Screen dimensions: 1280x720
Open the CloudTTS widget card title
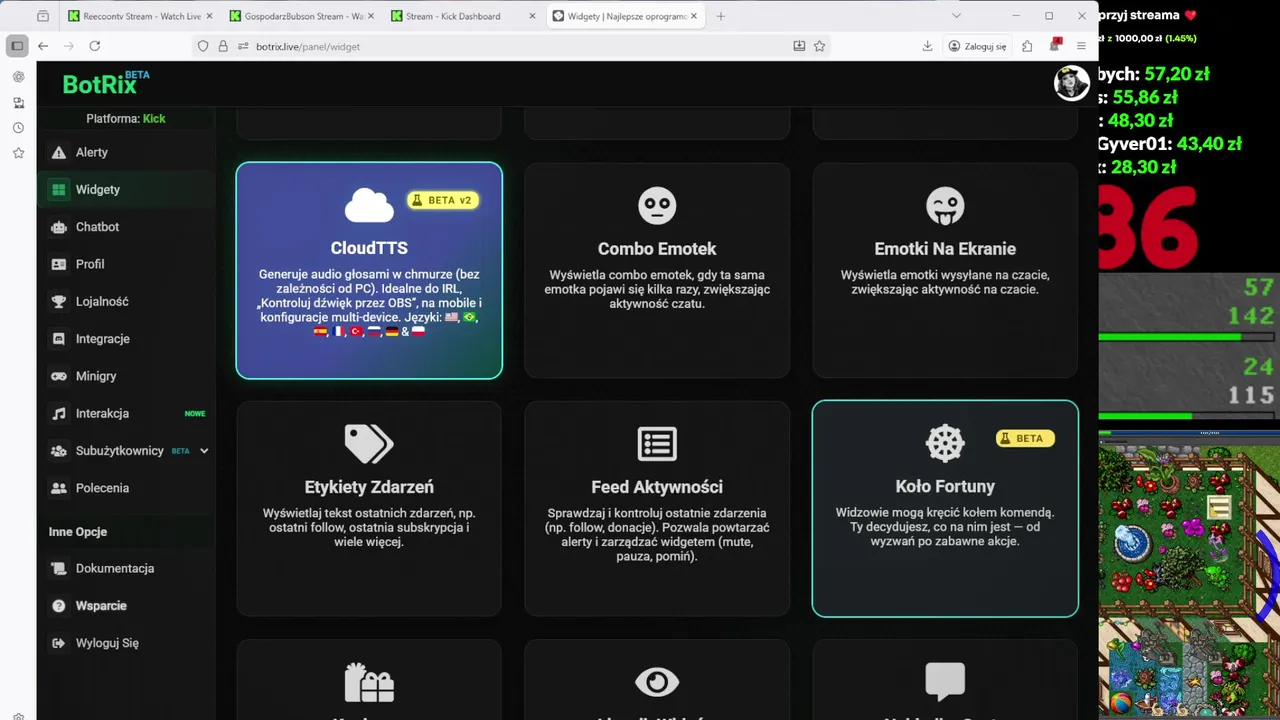click(369, 248)
